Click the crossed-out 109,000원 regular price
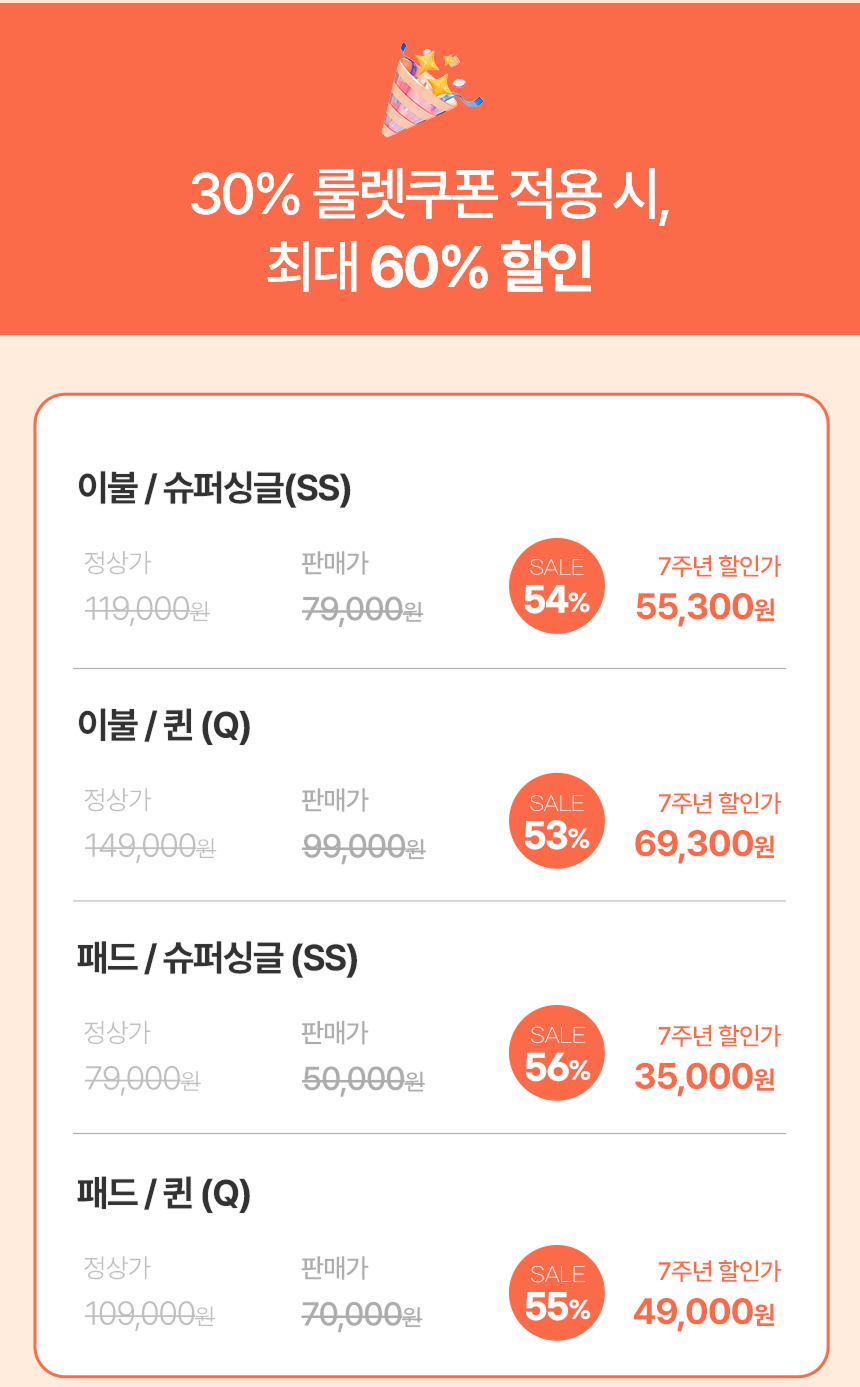860x1387 pixels. [150, 1314]
